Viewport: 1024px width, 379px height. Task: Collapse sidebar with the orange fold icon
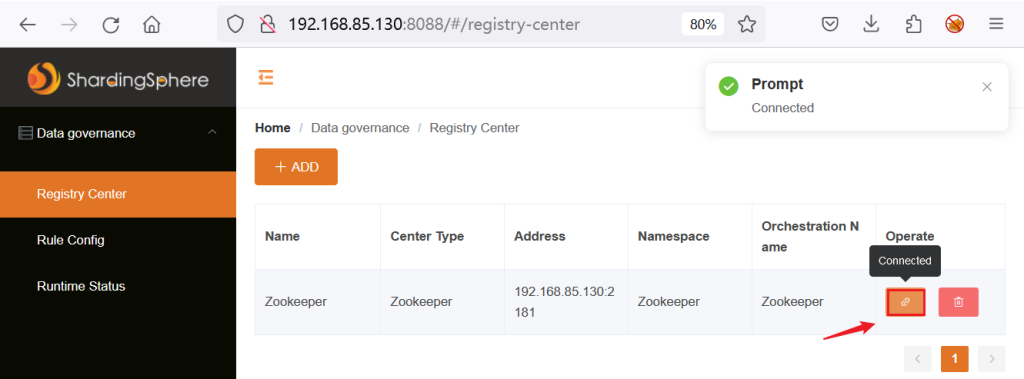tap(265, 78)
